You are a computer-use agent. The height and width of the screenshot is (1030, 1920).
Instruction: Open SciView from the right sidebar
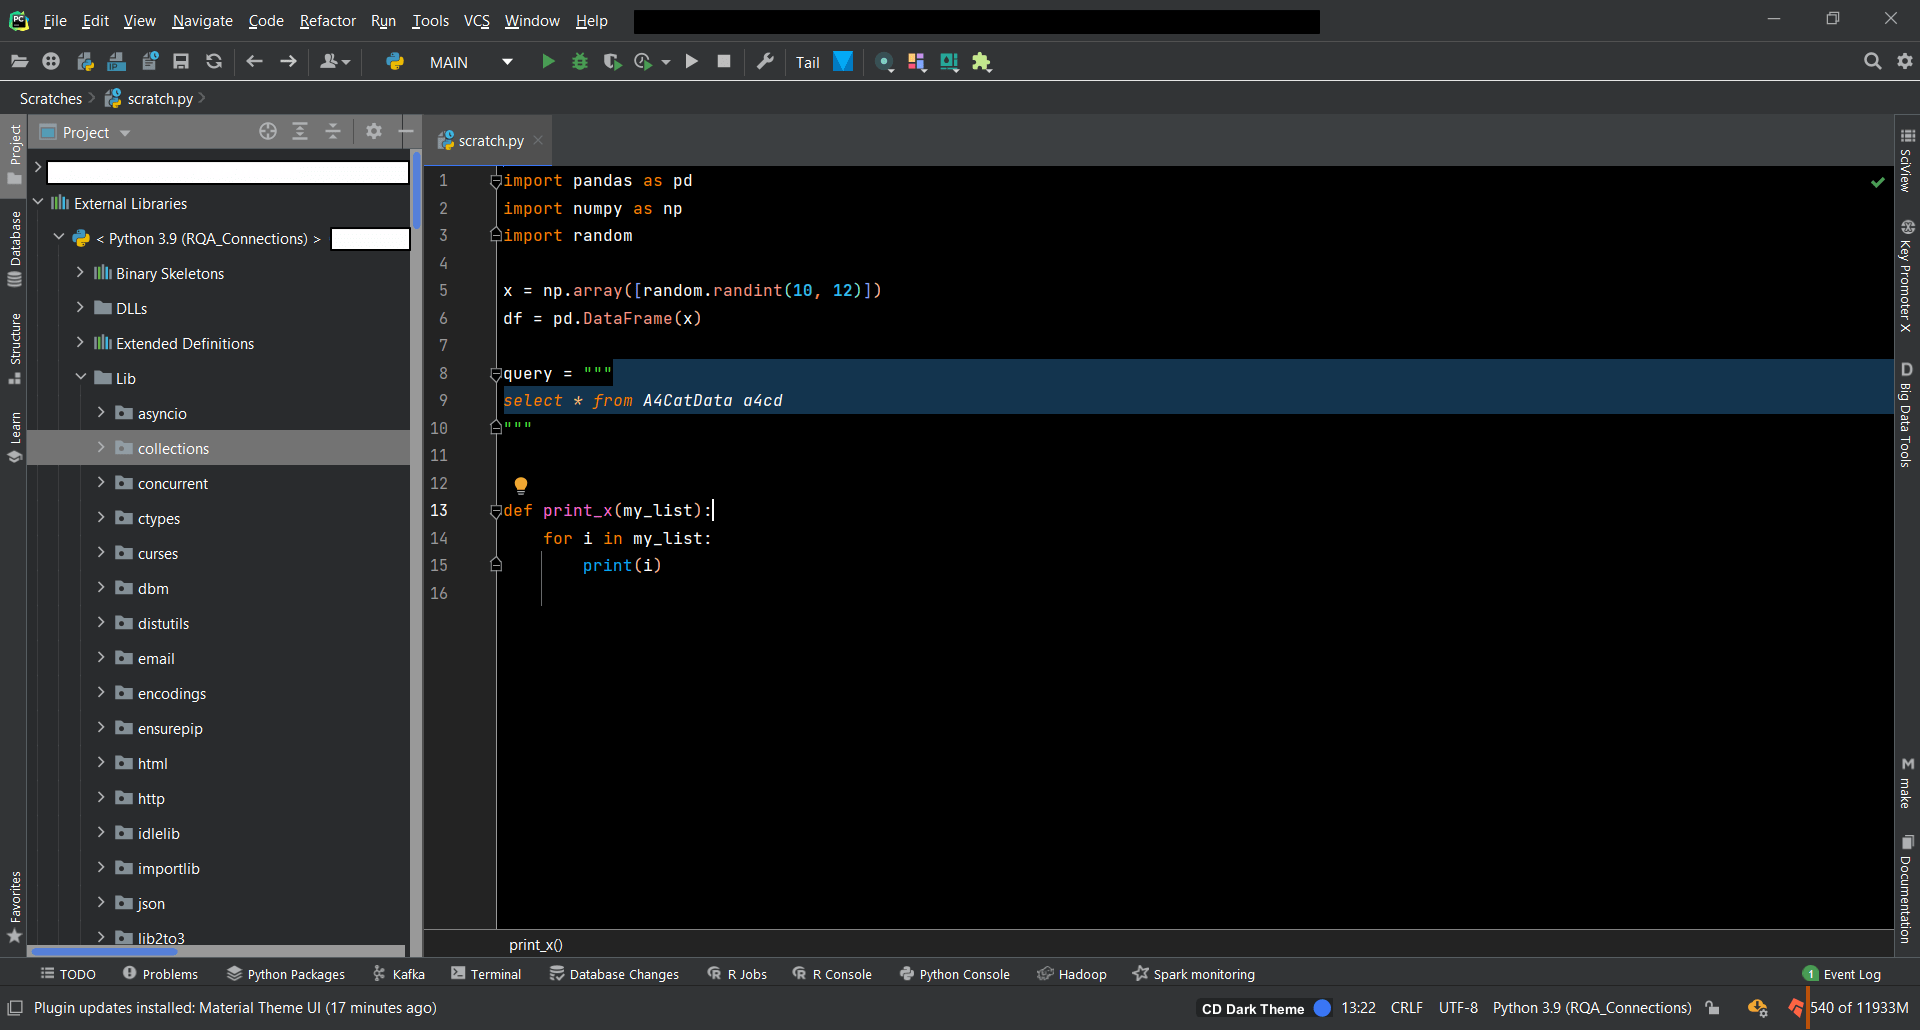pos(1908,168)
